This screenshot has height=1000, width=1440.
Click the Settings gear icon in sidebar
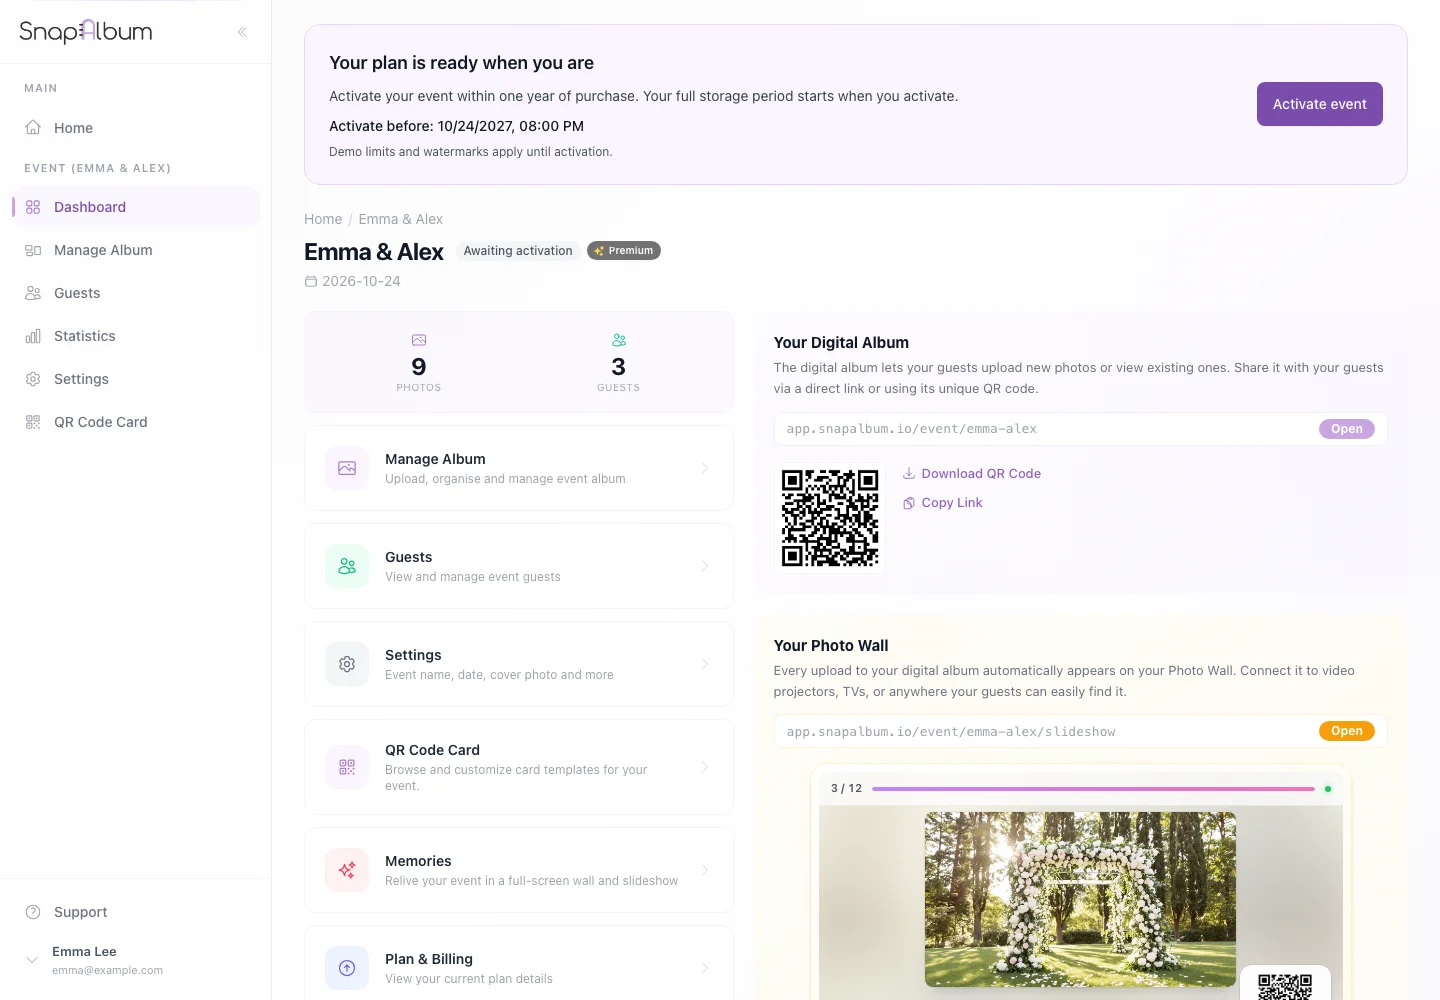click(x=33, y=379)
